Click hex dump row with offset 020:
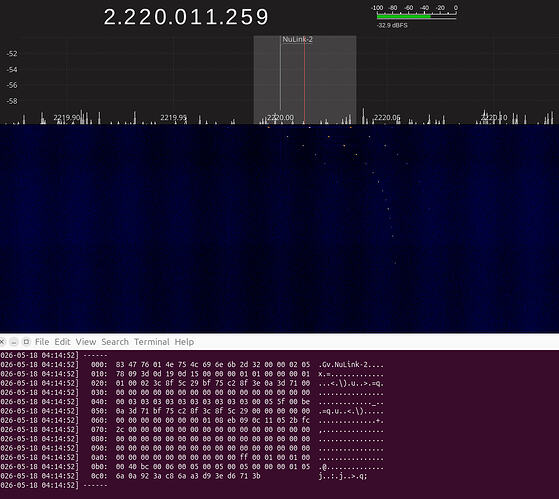Viewport: 559px width, 499px height. pyautogui.click(x=192, y=383)
